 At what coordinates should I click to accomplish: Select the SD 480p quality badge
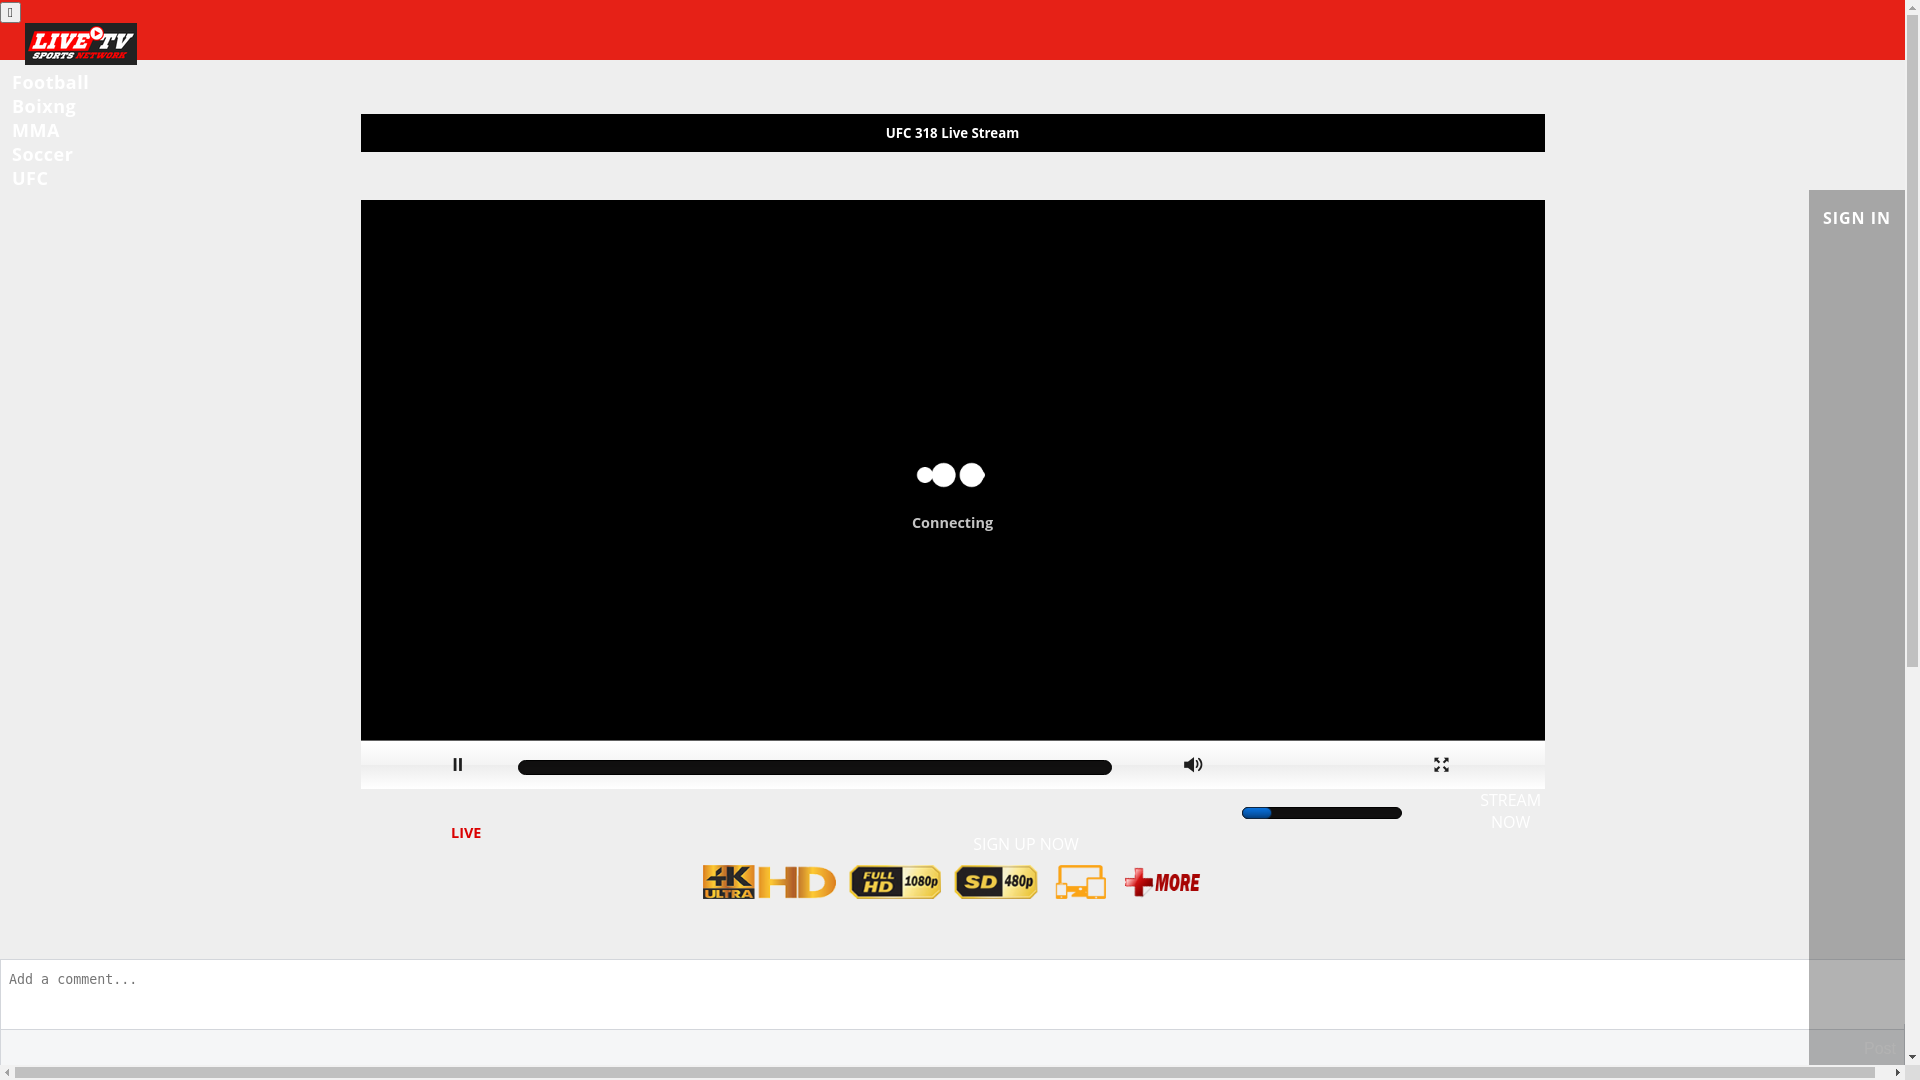point(996,882)
